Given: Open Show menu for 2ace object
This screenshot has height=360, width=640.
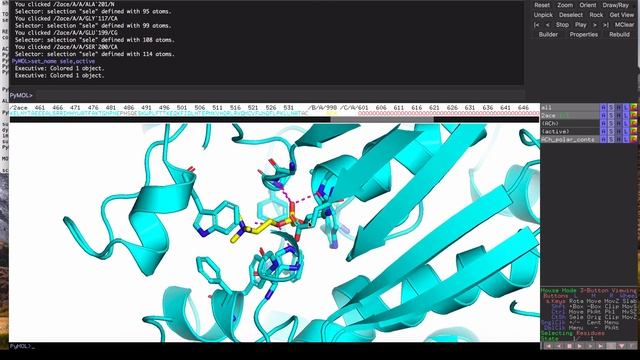Looking at the screenshot, I should point(611,116).
